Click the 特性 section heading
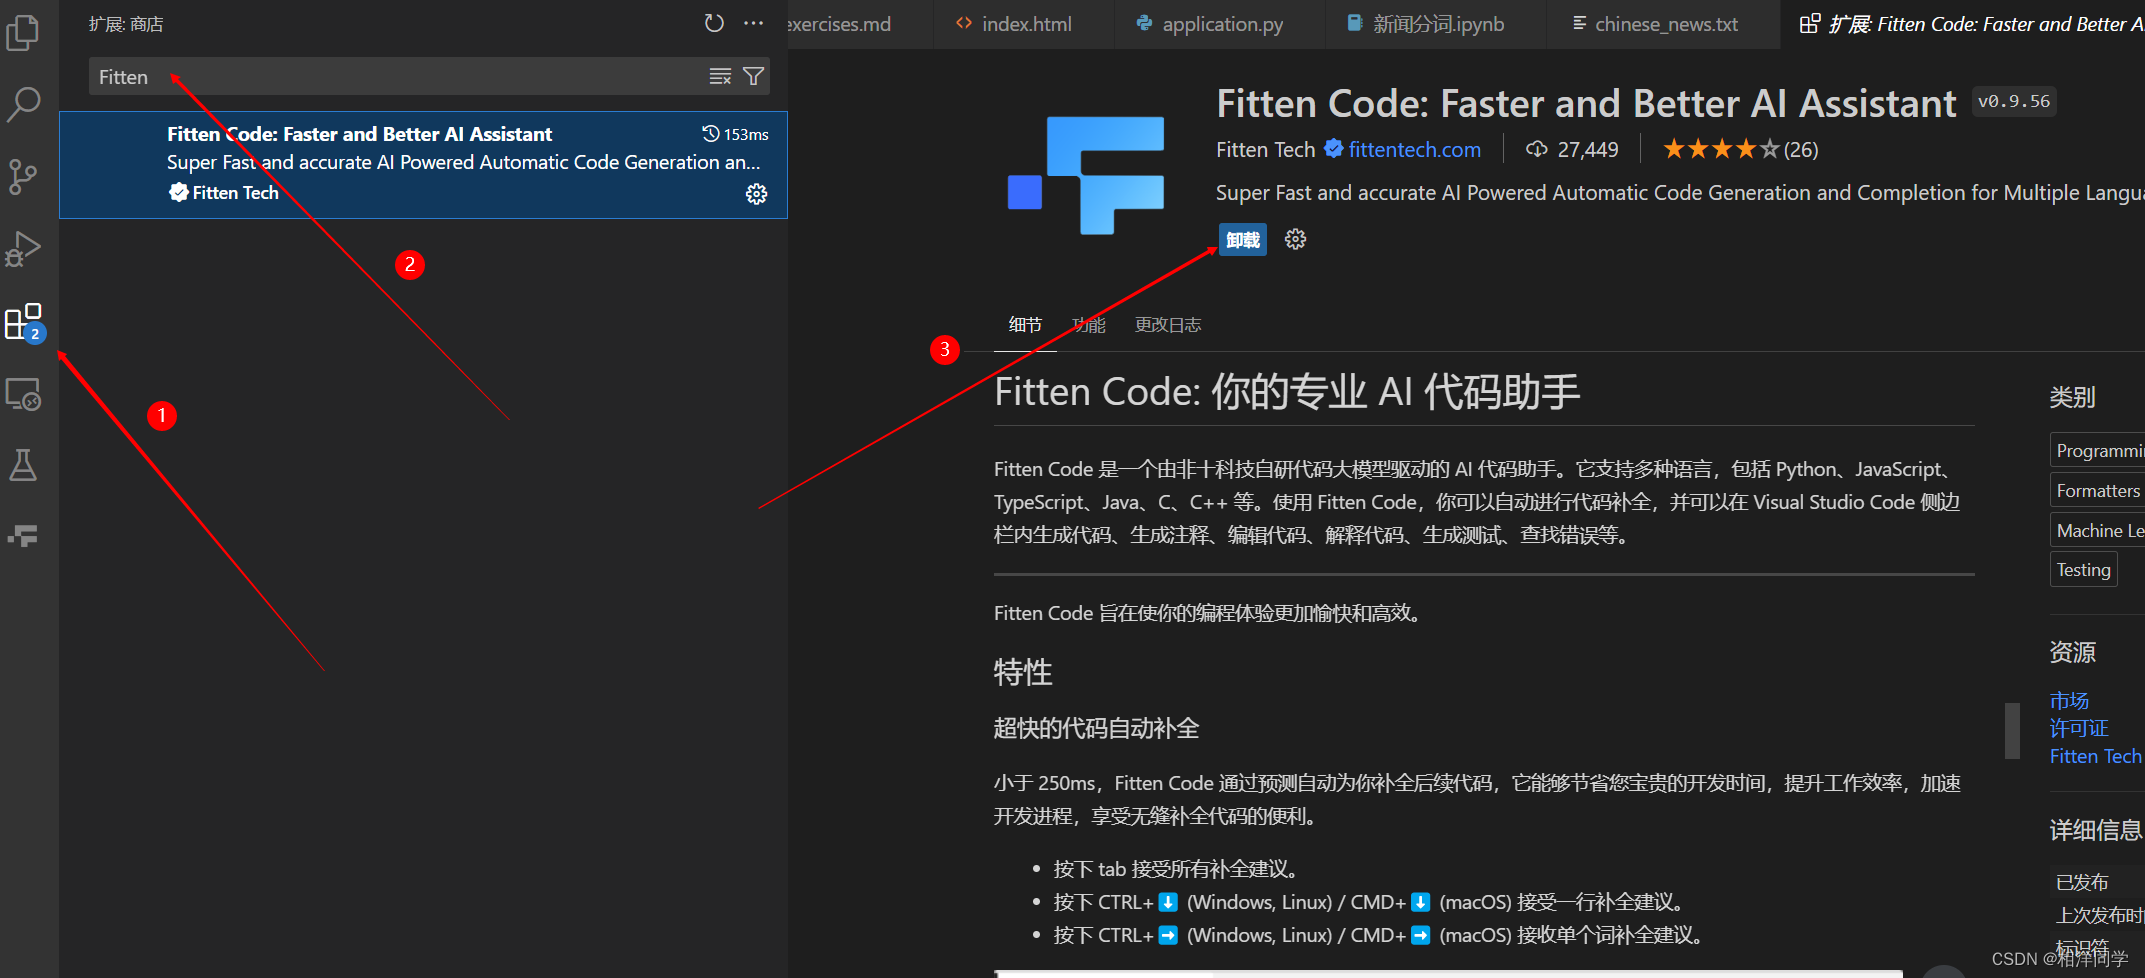This screenshot has width=2145, height=978. [x=1023, y=672]
